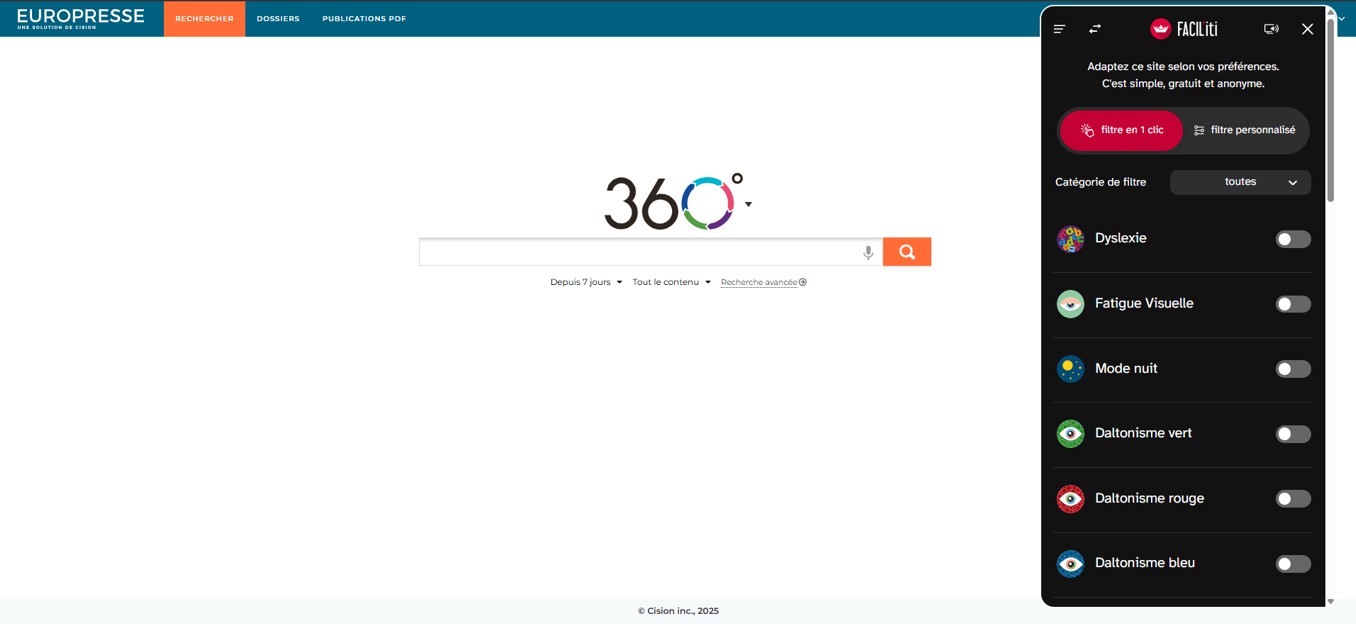This screenshot has height=624, width=1356.
Task: Click the microphone voice search icon
Action: point(868,253)
